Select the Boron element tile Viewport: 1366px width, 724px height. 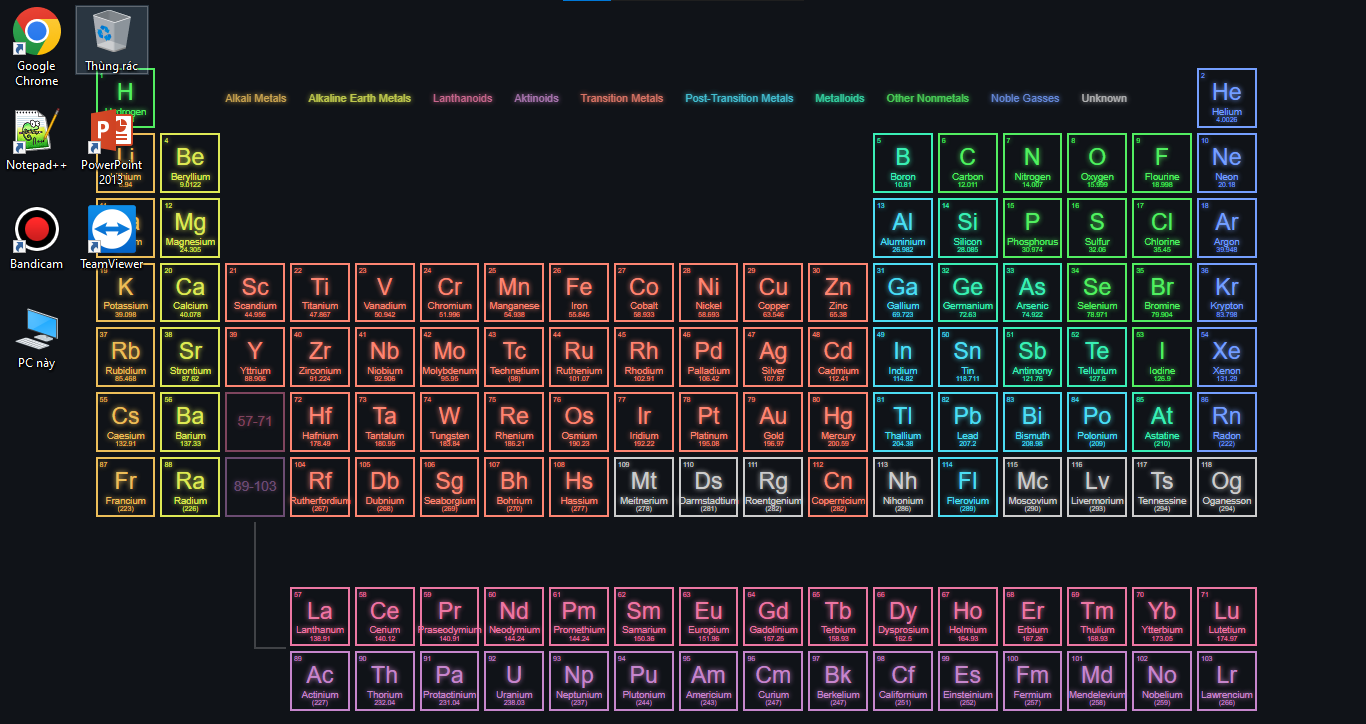903,163
